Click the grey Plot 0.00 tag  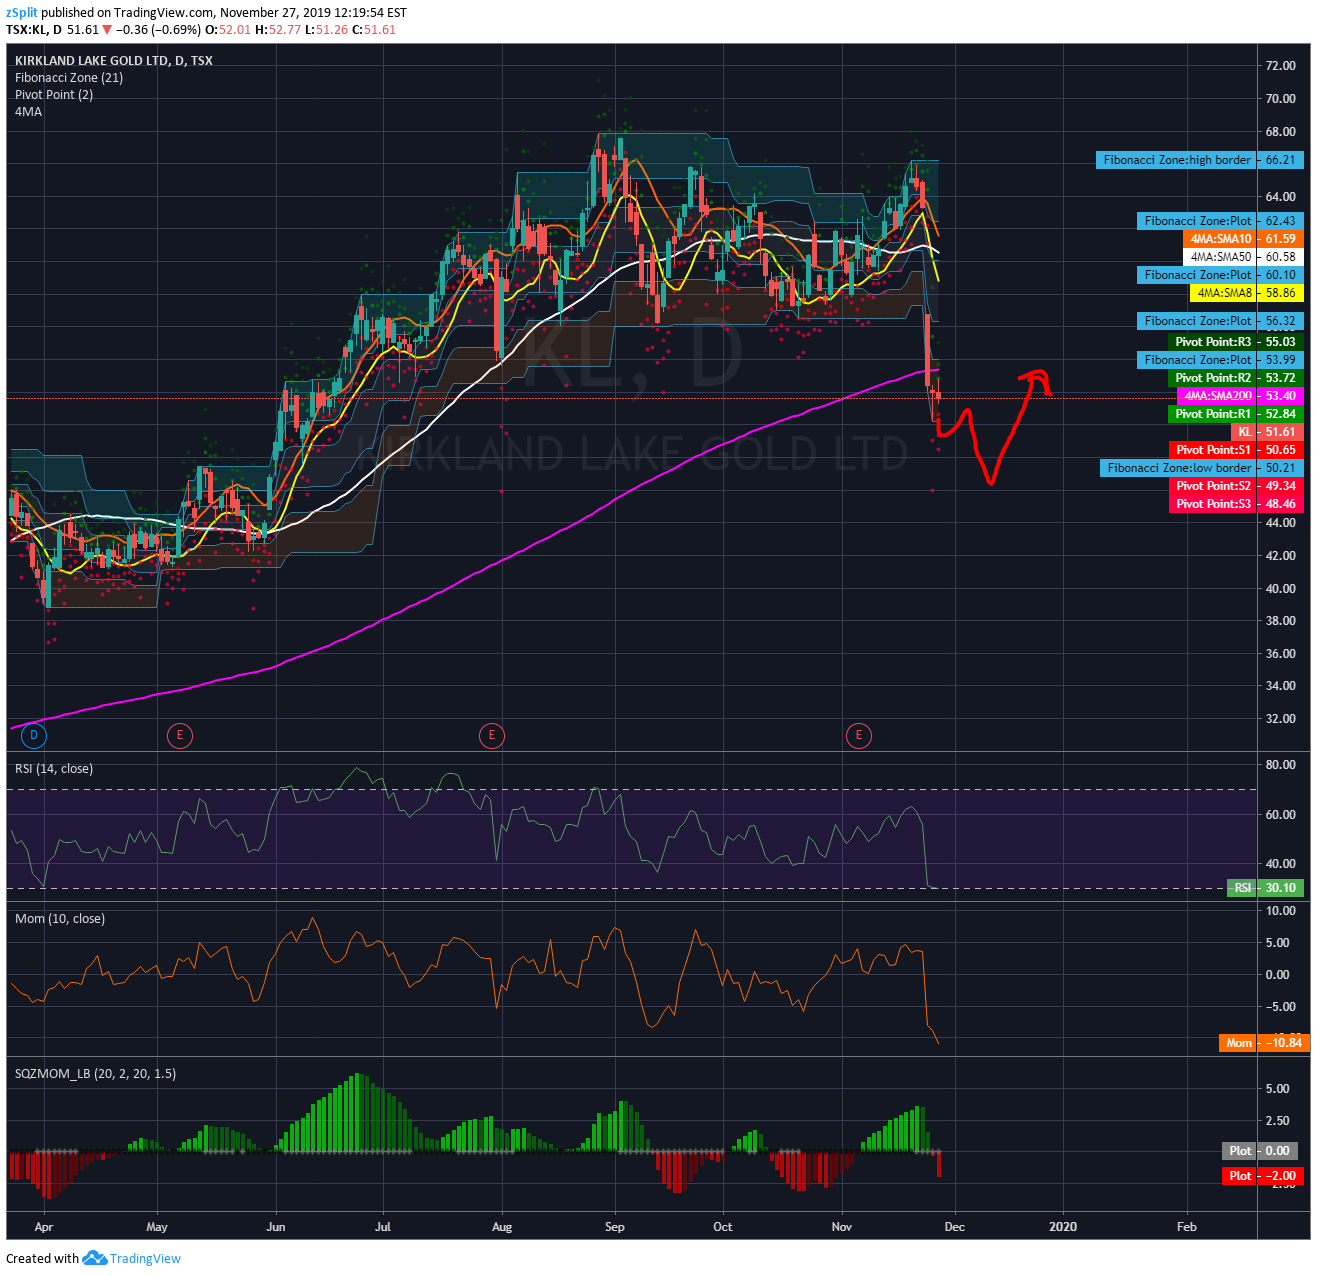(1262, 1151)
